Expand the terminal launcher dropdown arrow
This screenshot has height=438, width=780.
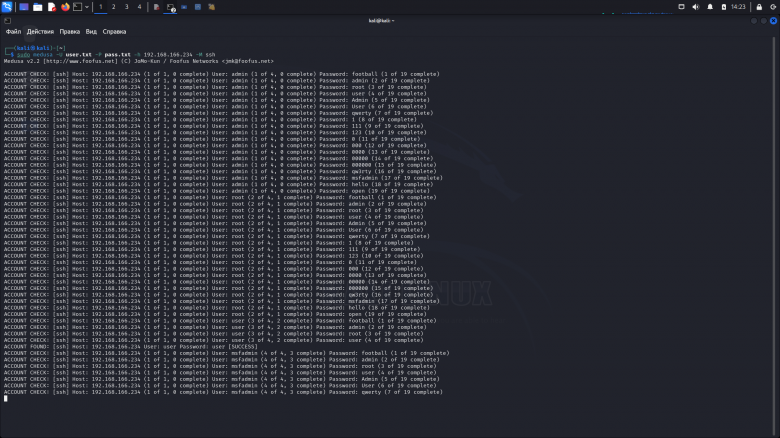click(x=87, y=7)
